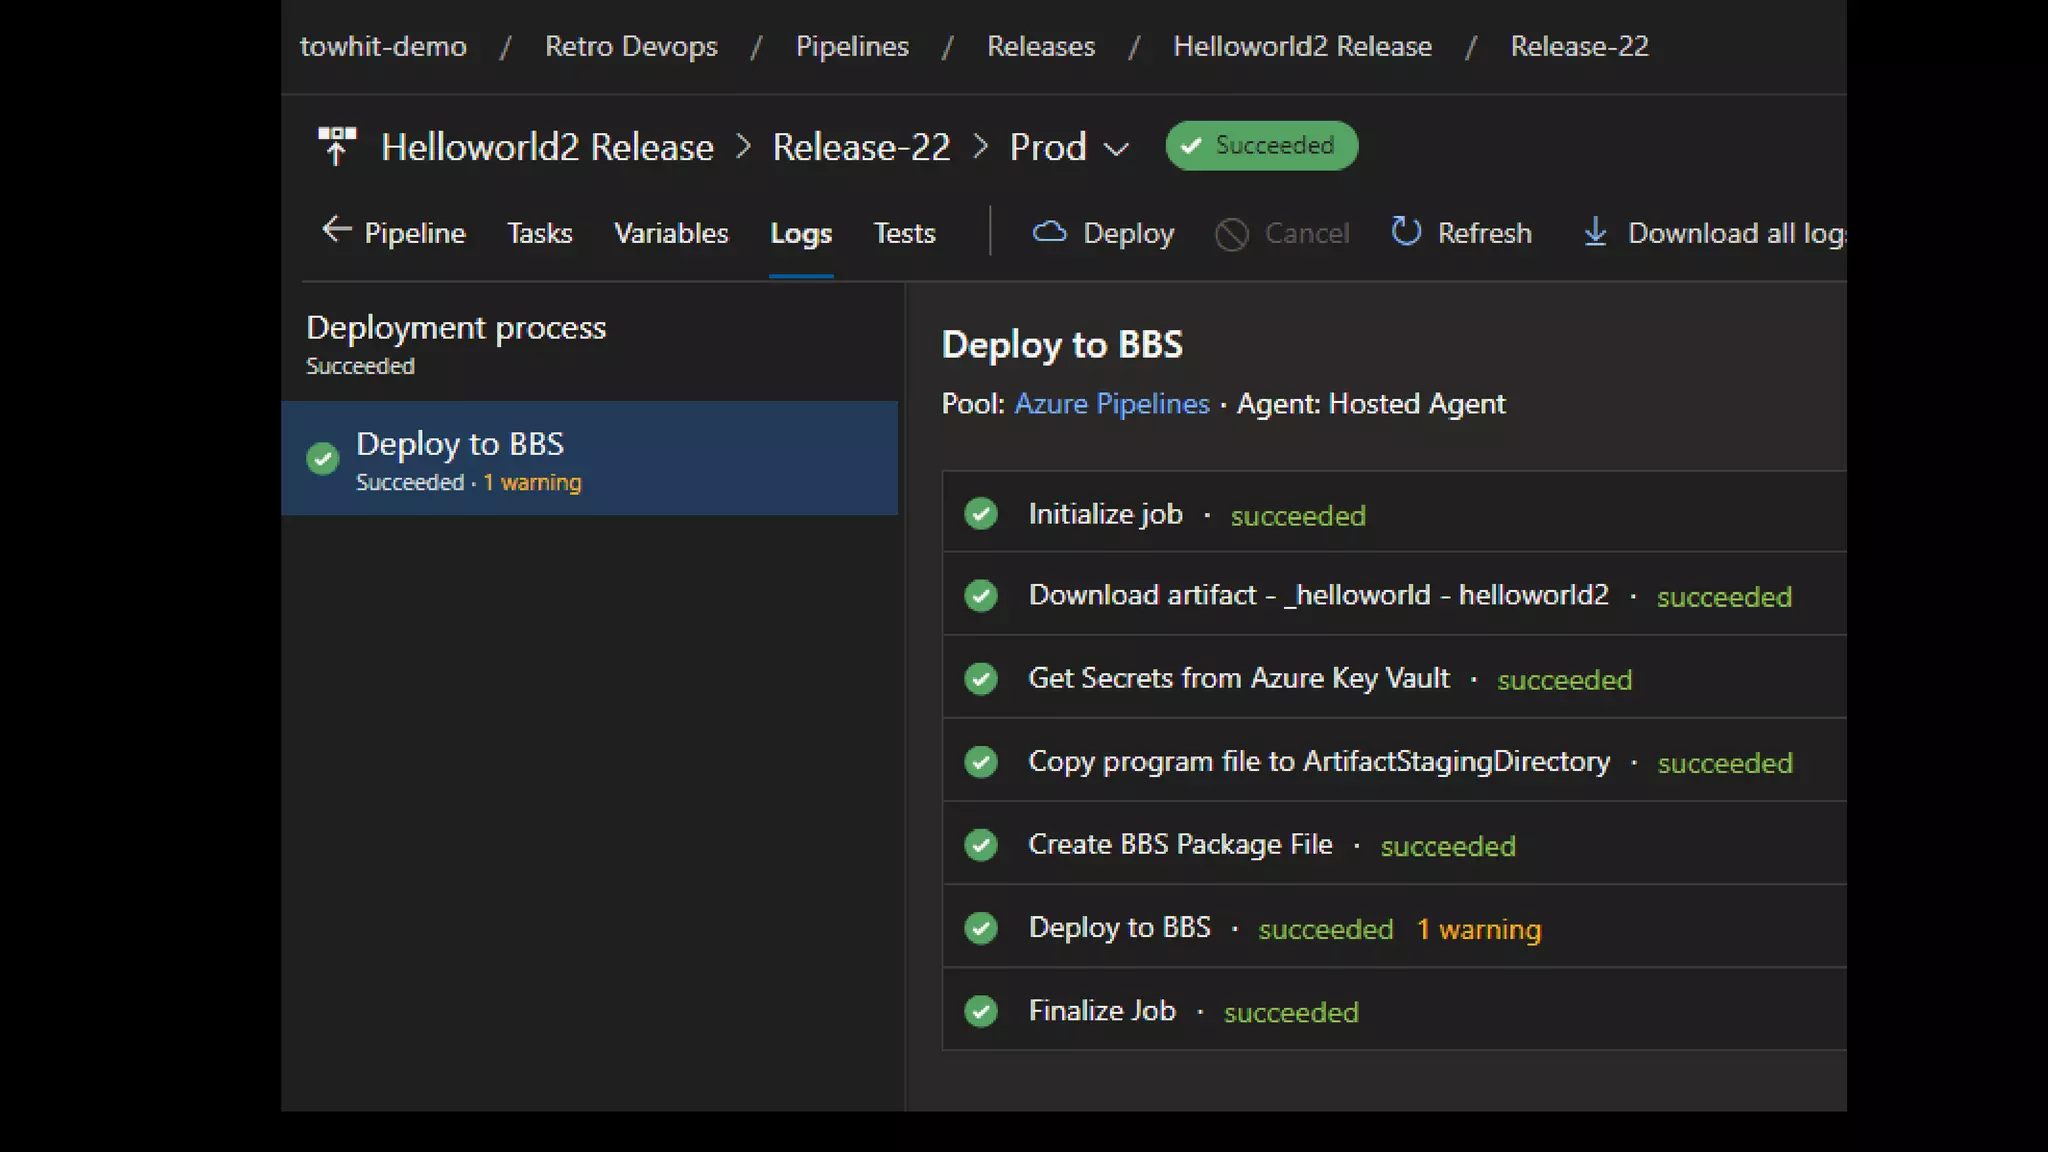Click the back arrow next to Pipeline
Image resolution: width=2048 pixels, height=1152 pixels.
point(336,230)
